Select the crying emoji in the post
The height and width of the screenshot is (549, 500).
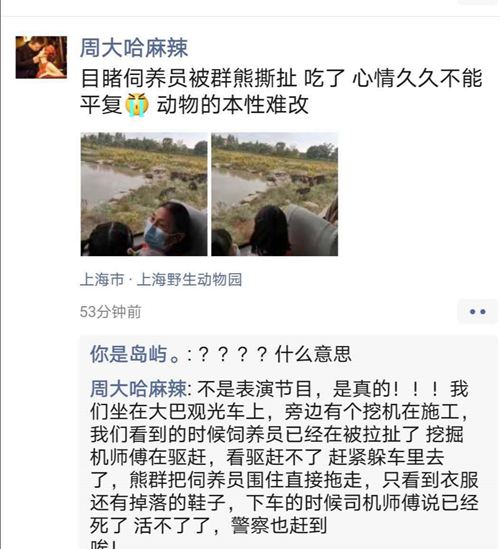coord(137,105)
